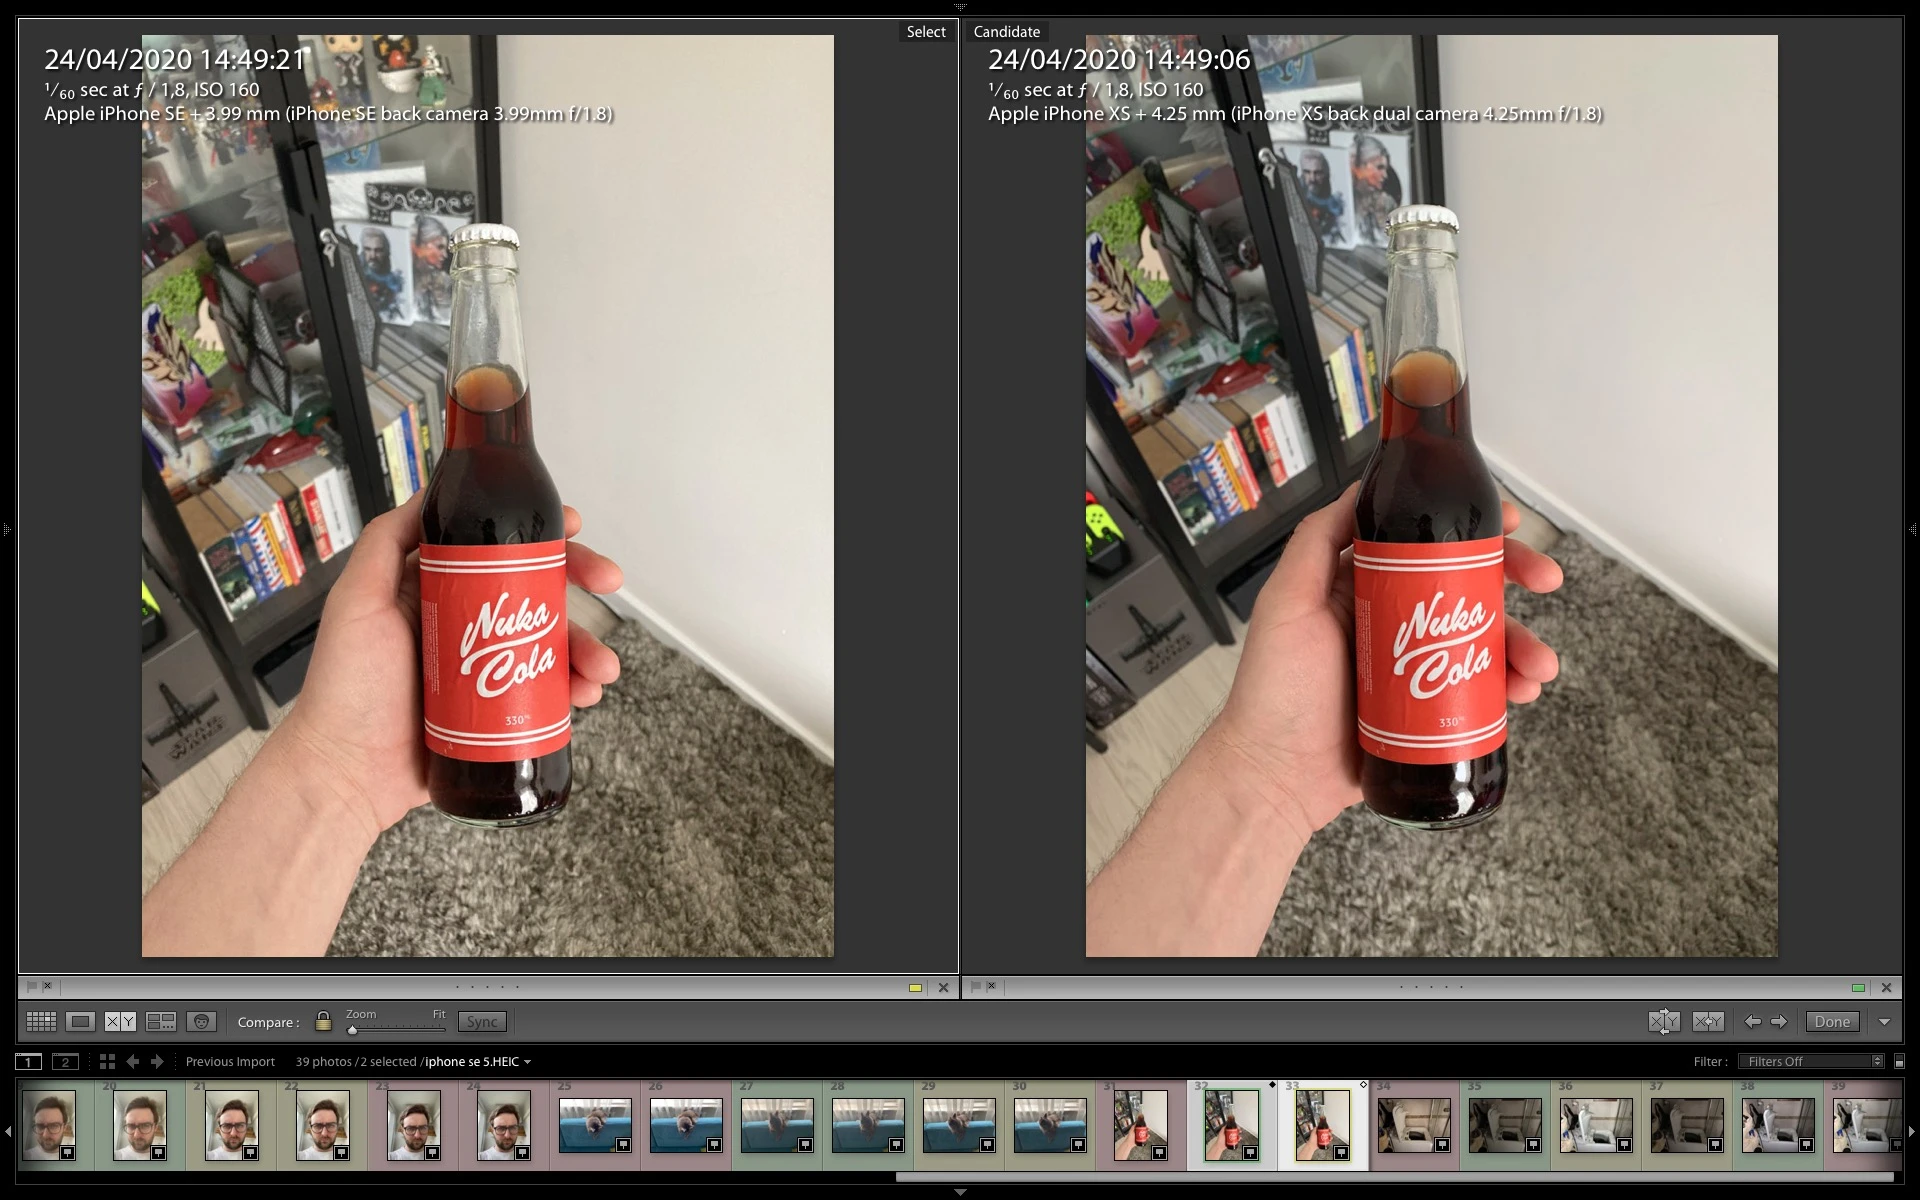Open People face view
Image resolution: width=1920 pixels, height=1200 pixels.
coord(201,1021)
